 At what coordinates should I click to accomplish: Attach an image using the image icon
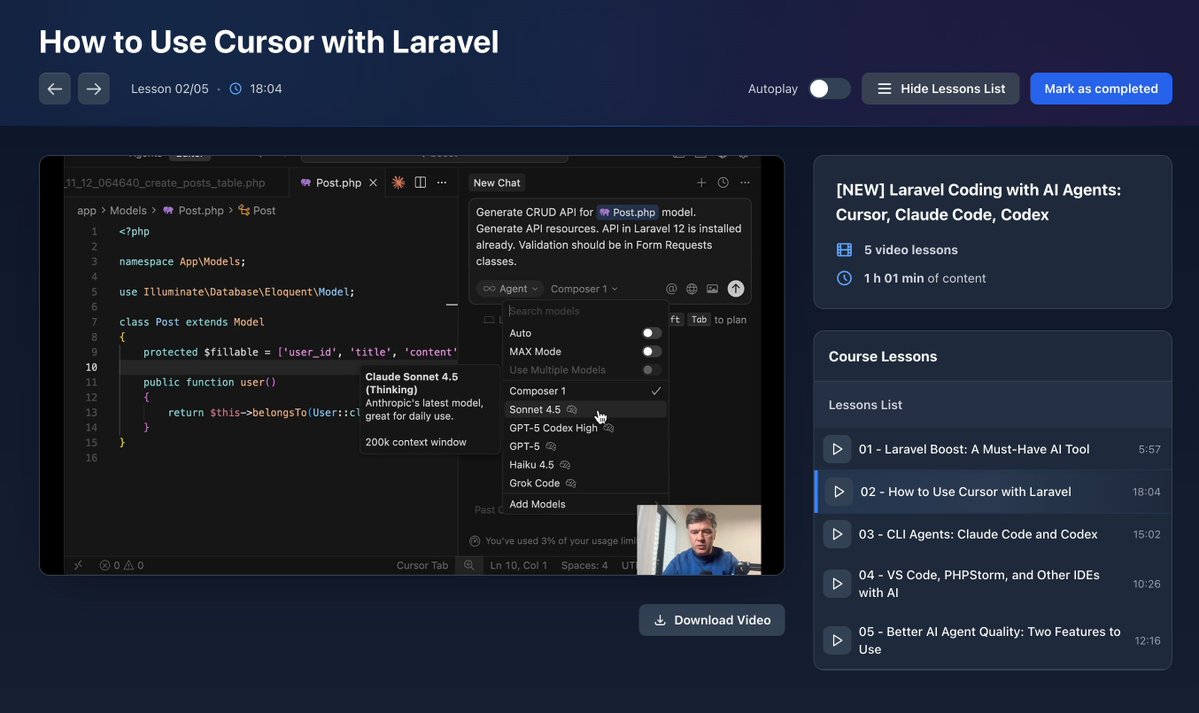pos(712,288)
